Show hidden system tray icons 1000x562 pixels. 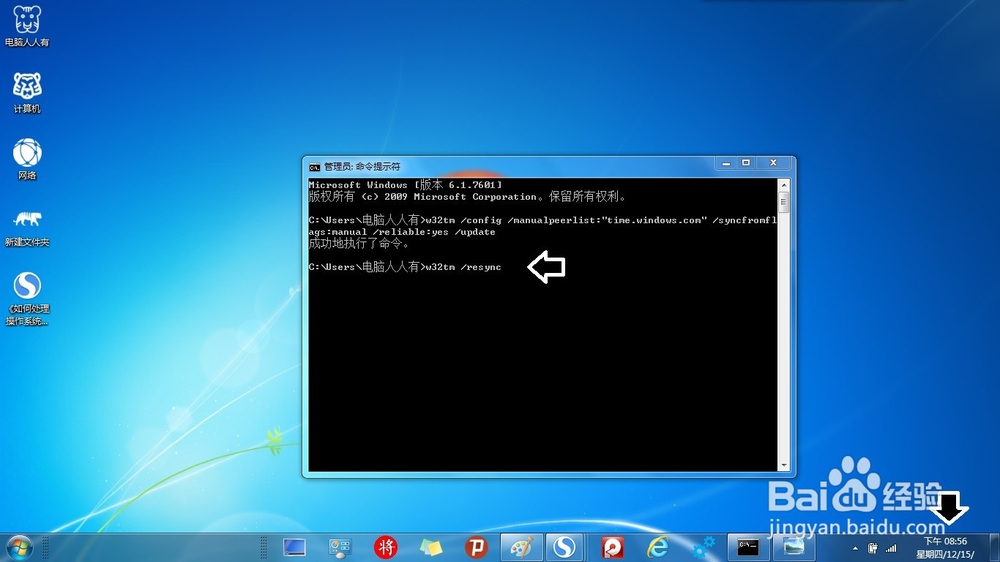(855, 548)
